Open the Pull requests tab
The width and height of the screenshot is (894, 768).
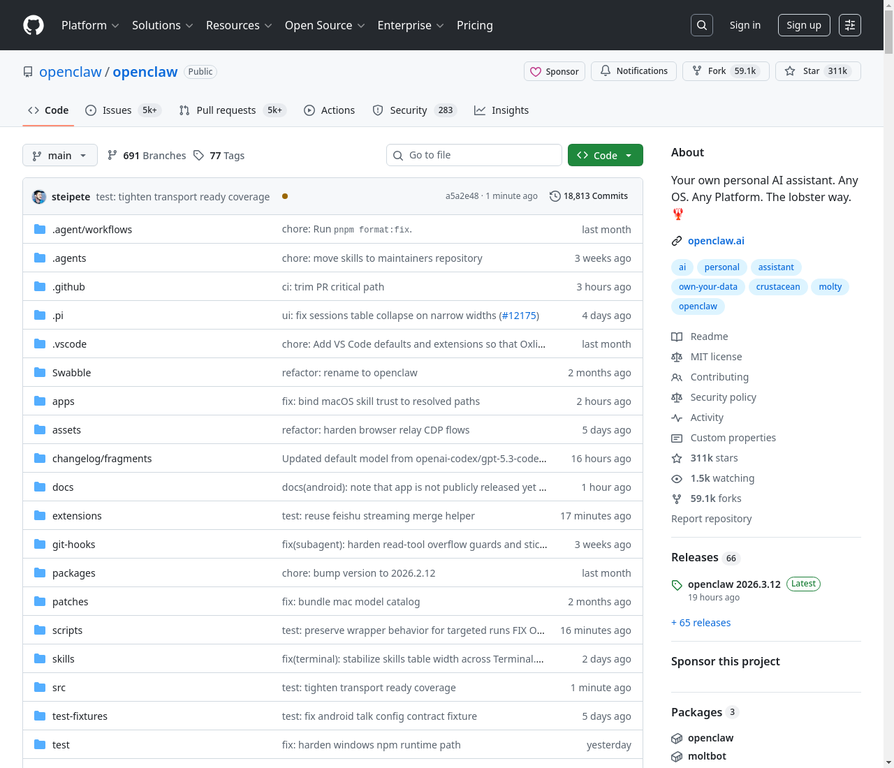[x=230, y=110]
